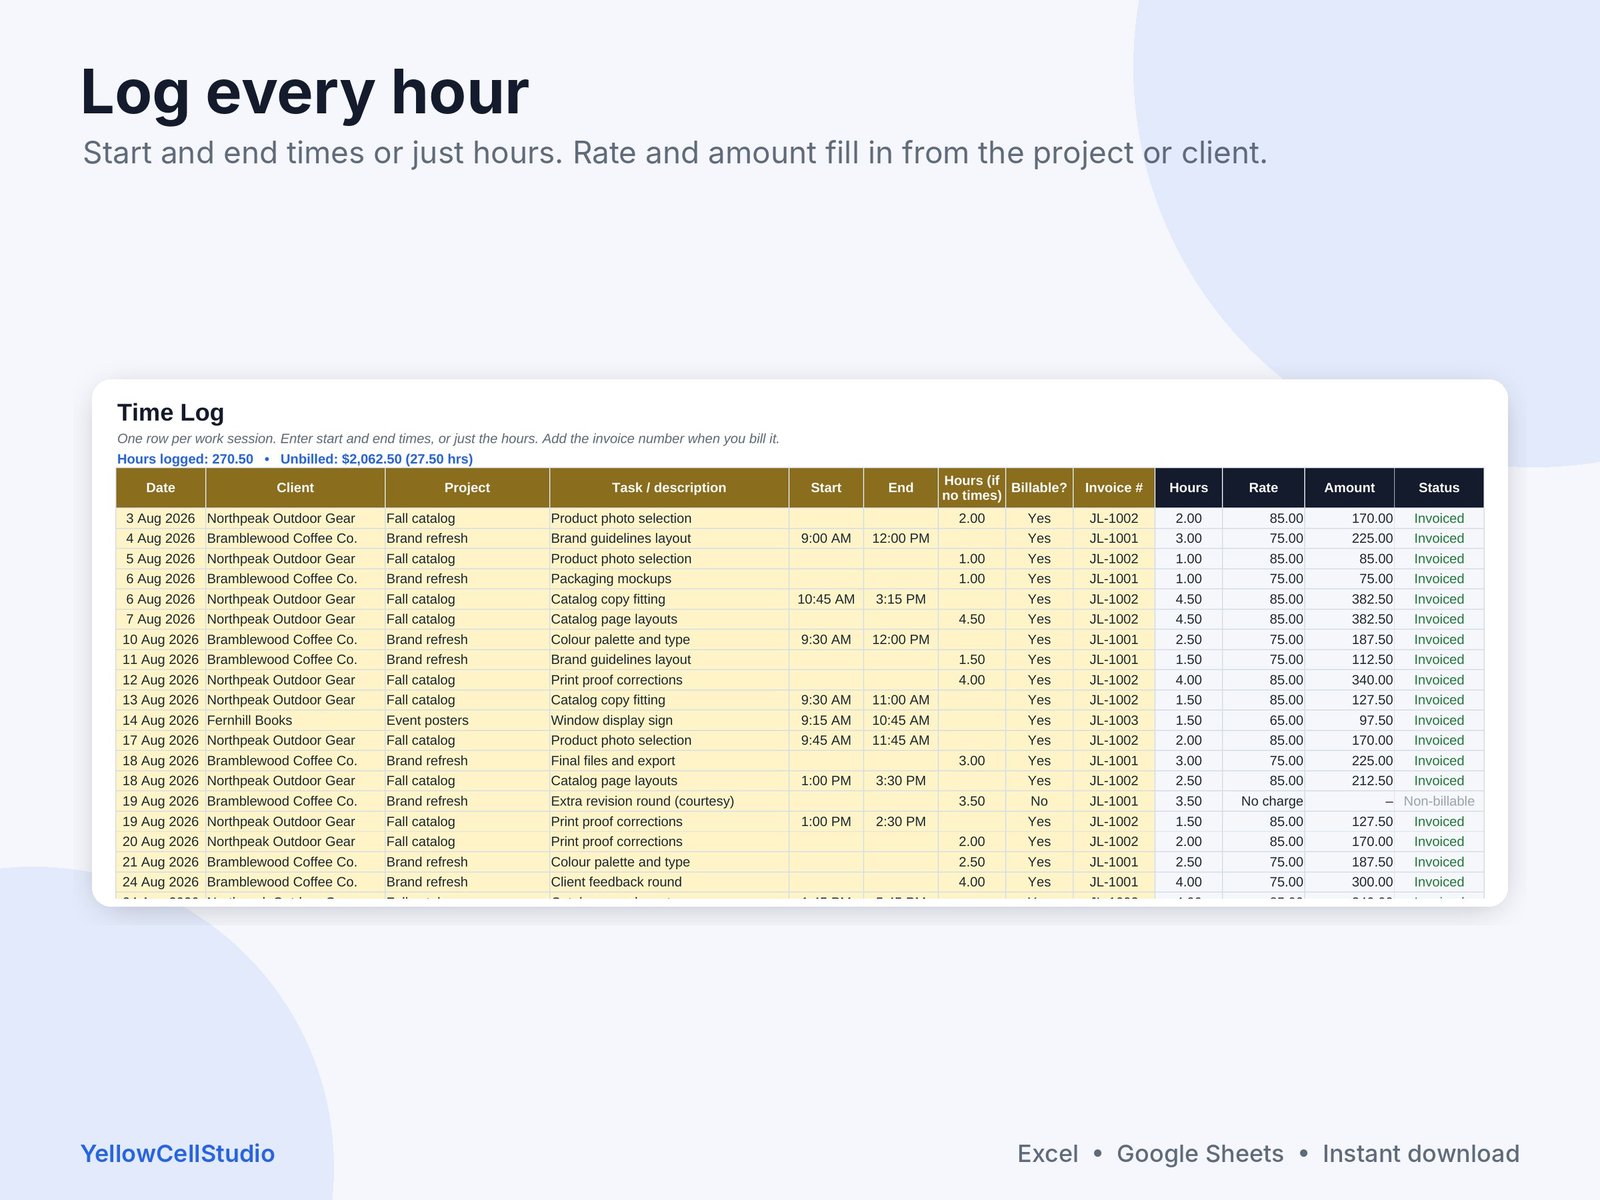The height and width of the screenshot is (1200, 1600).
Task: Click the Non-billable status cell
Action: (x=1439, y=801)
